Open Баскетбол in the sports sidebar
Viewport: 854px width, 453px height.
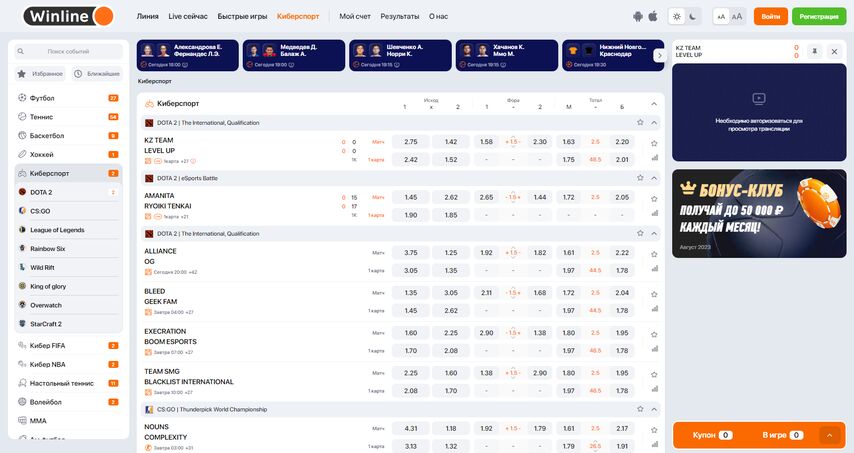click(68, 136)
